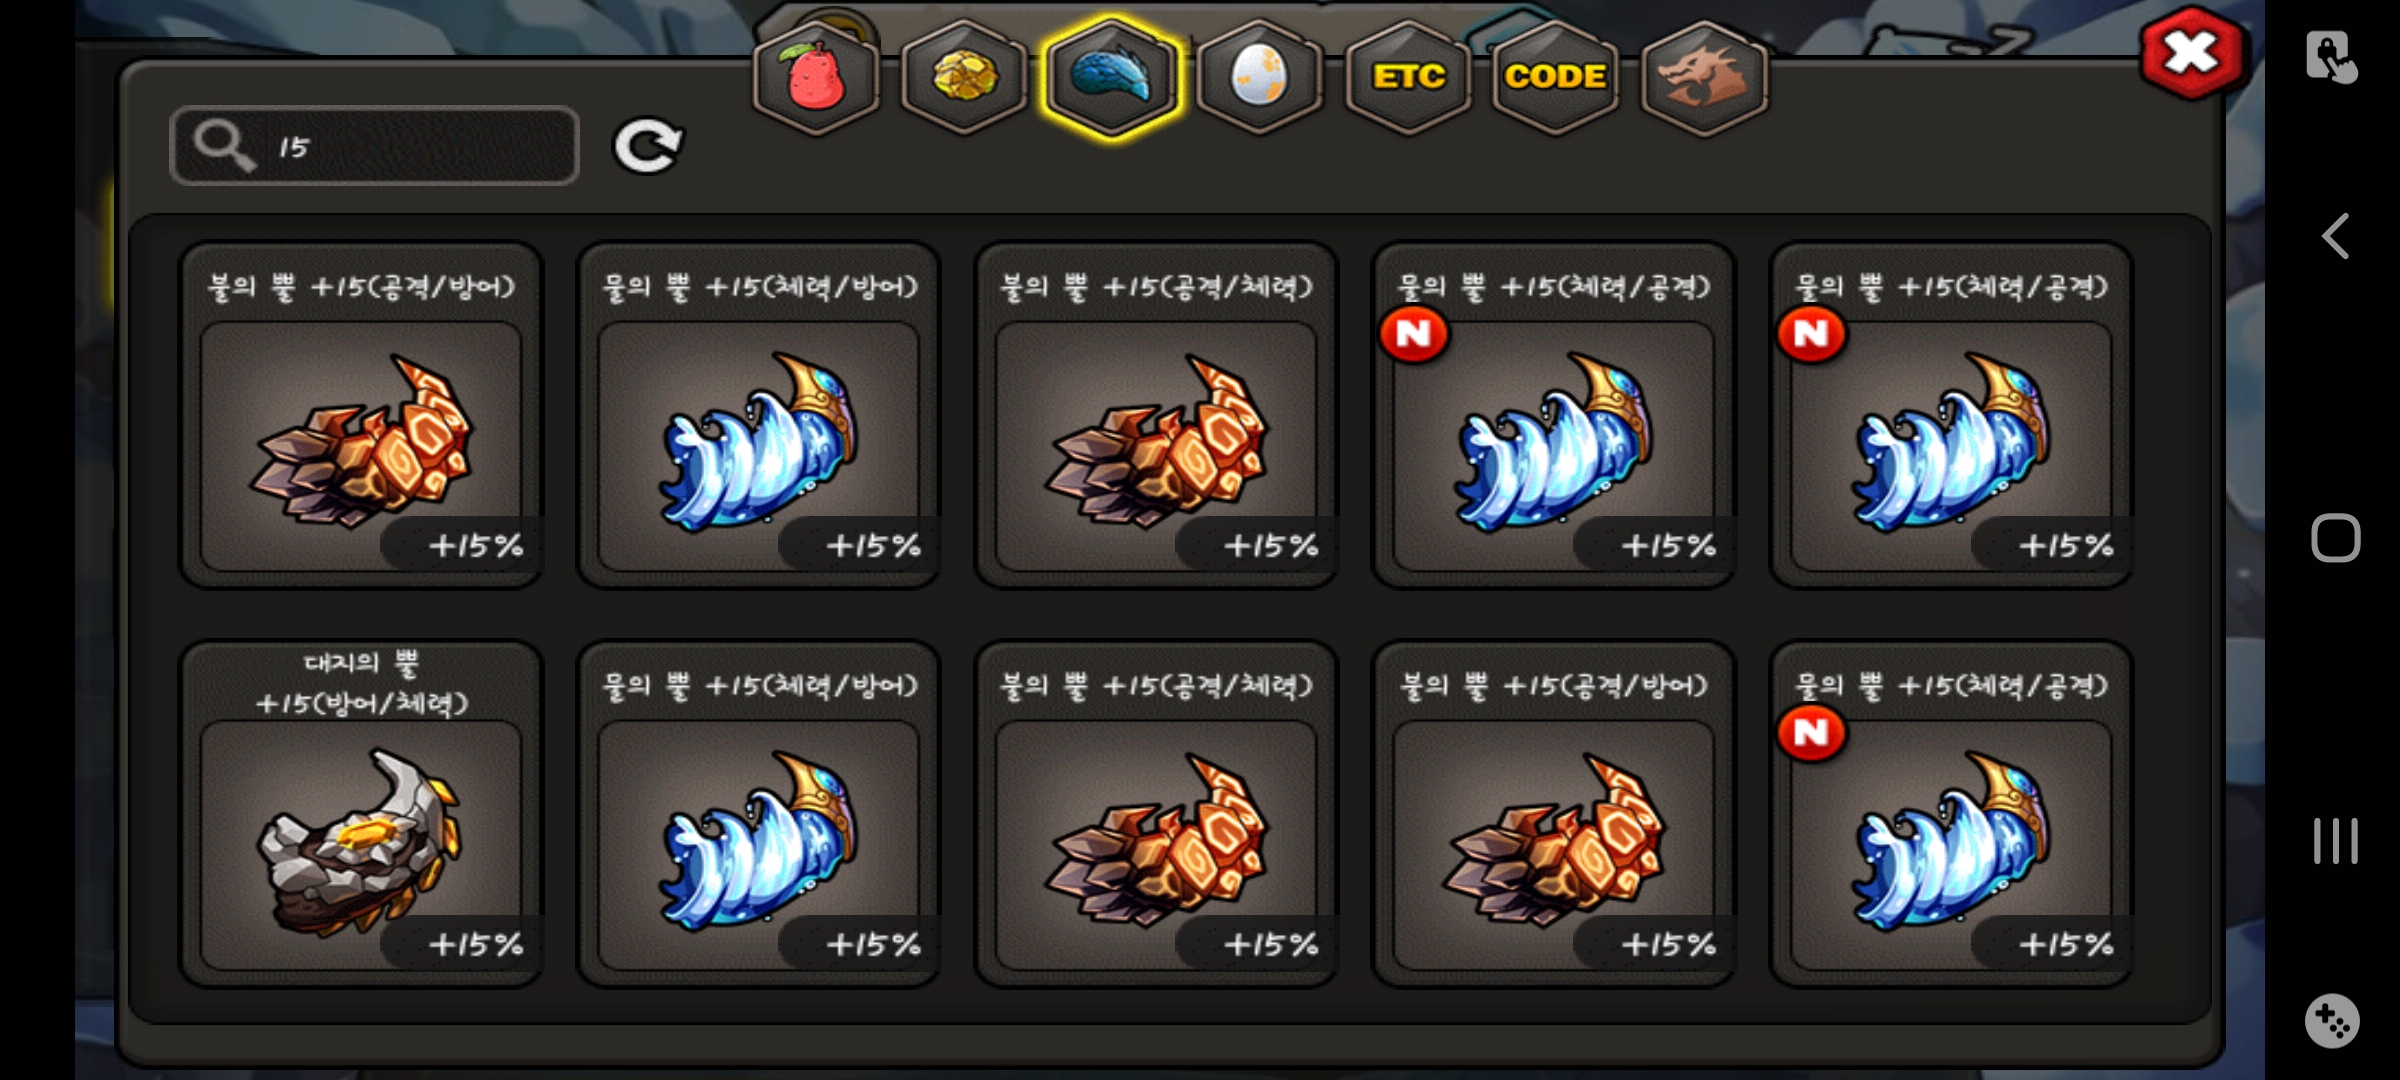This screenshot has width=2400, height=1080.
Task: Select first fire horn in top row
Action: (361, 415)
